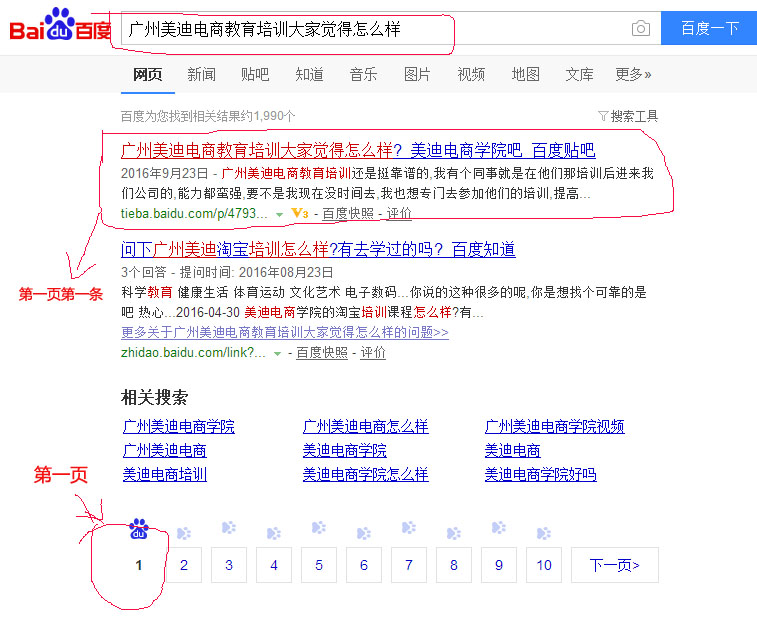The width and height of the screenshot is (757, 623).
Task: Click the zhidao.baidu.com/link?... URL text
Action: pyautogui.click(x=193, y=353)
